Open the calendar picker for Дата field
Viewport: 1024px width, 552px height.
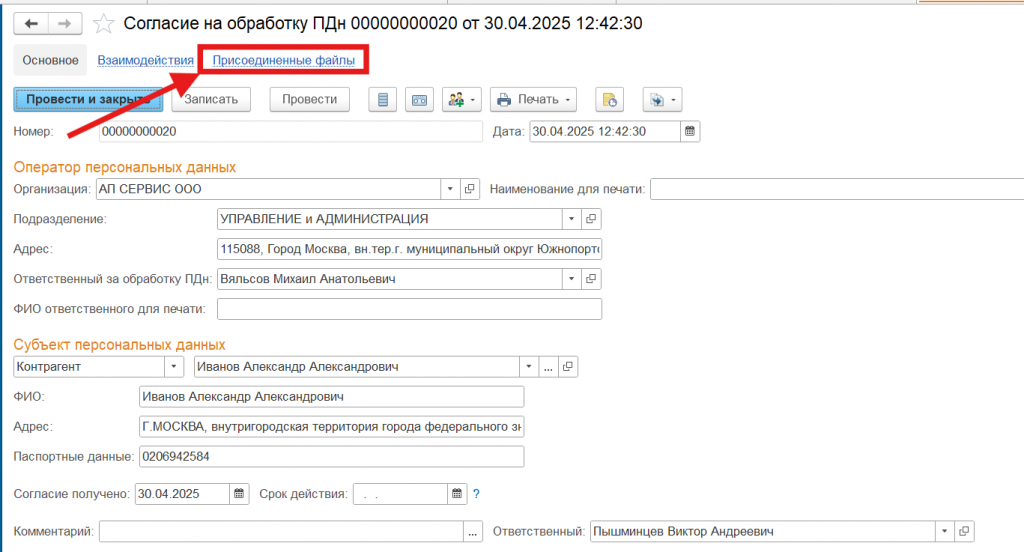click(x=690, y=131)
